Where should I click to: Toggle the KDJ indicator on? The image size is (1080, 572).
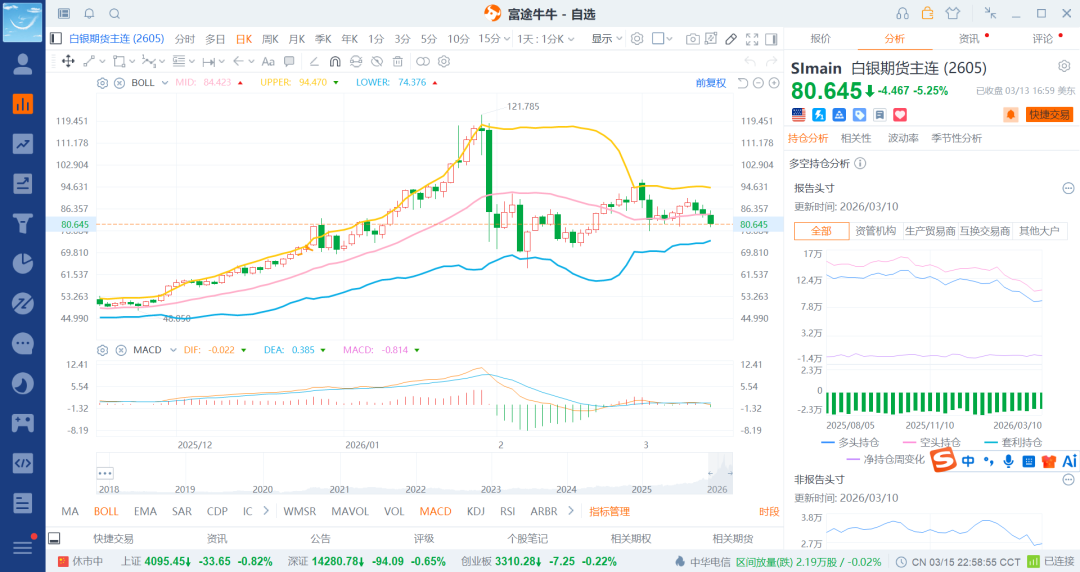click(x=476, y=511)
